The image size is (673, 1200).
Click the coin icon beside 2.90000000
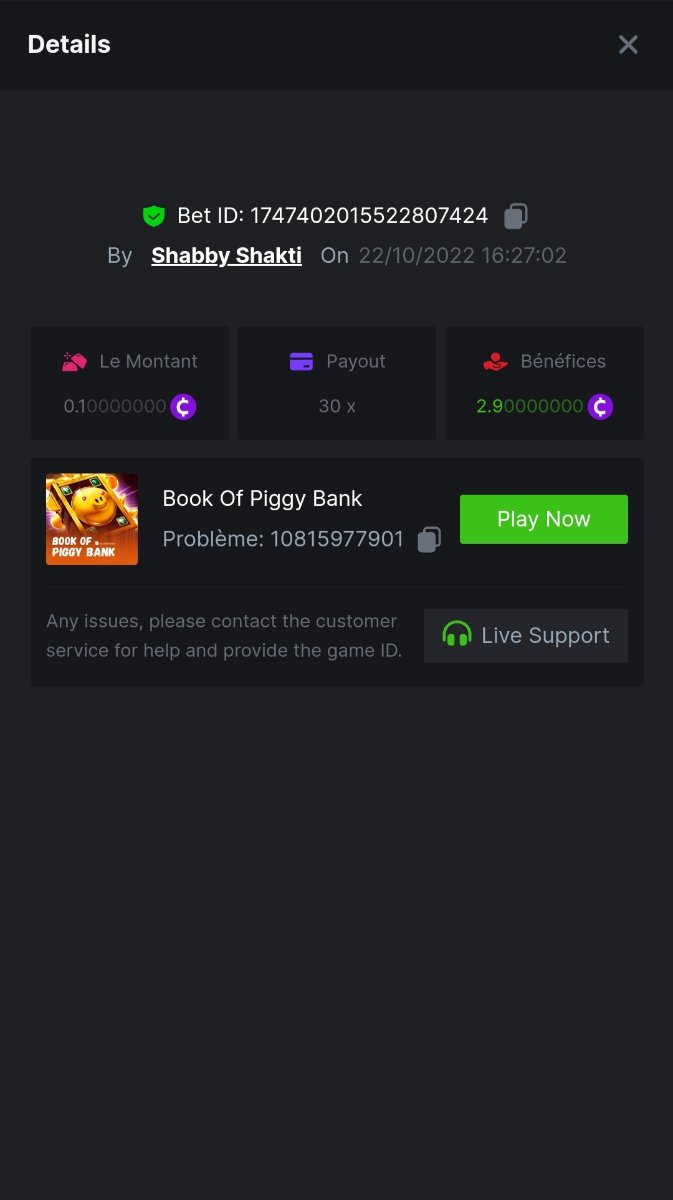click(x=600, y=407)
